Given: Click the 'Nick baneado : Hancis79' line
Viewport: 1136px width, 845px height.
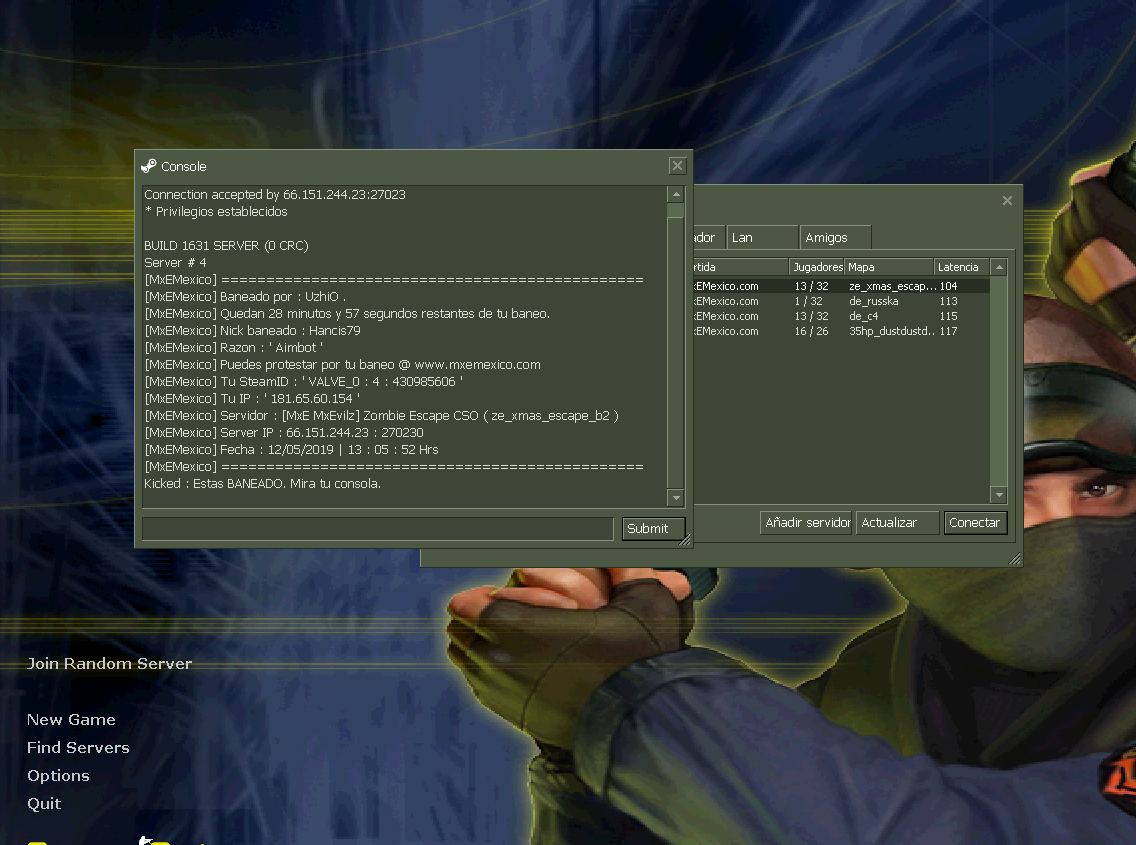Looking at the screenshot, I should click(x=252, y=330).
